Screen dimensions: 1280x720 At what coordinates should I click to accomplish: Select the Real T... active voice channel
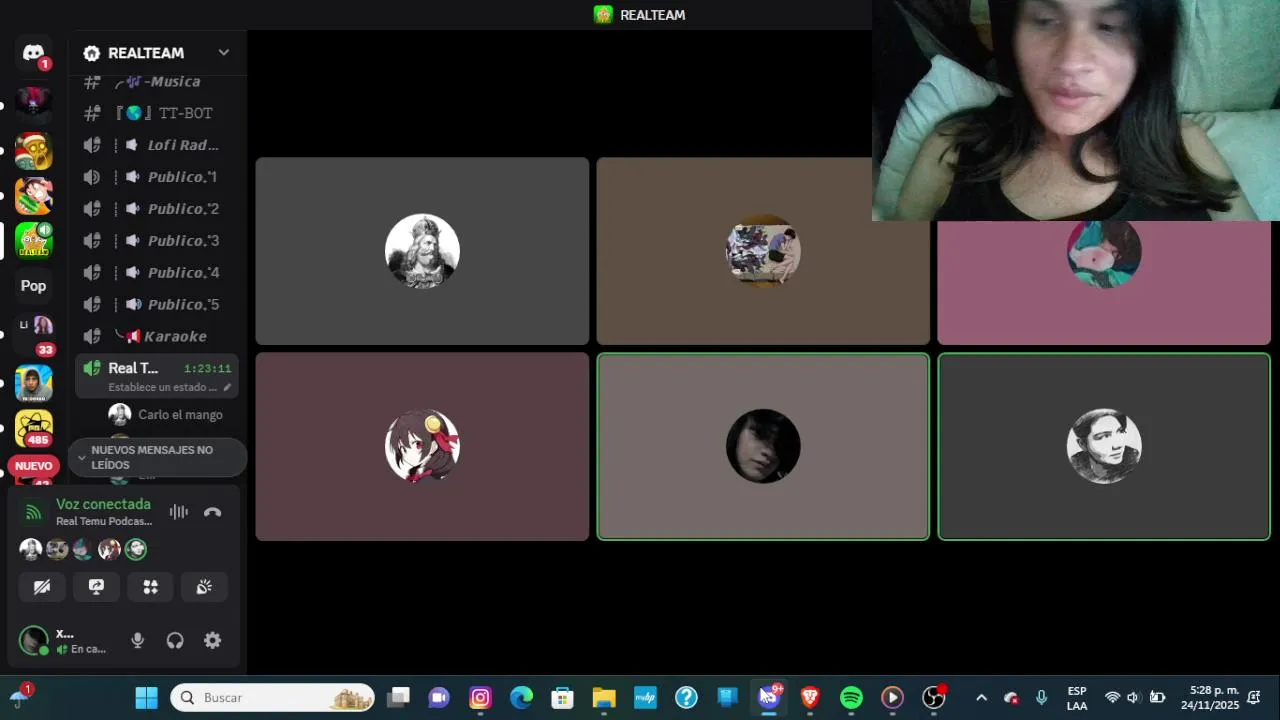pyautogui.click(x=158, y=376)
